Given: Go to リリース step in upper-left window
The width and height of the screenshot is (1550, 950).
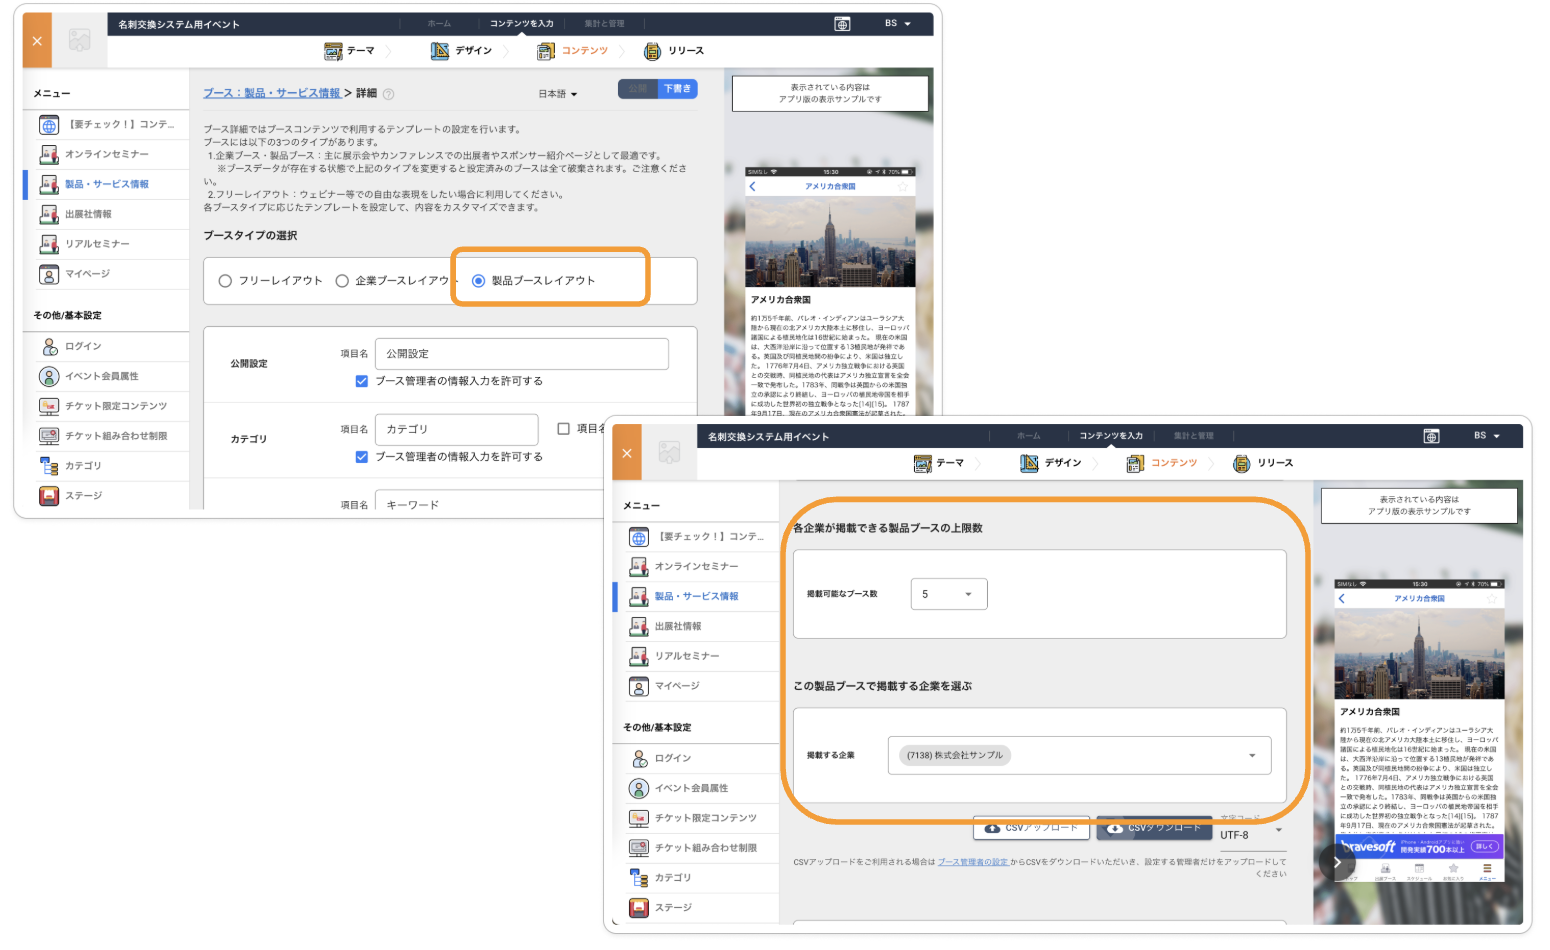Looking at the screenshot, I should 674,51.
